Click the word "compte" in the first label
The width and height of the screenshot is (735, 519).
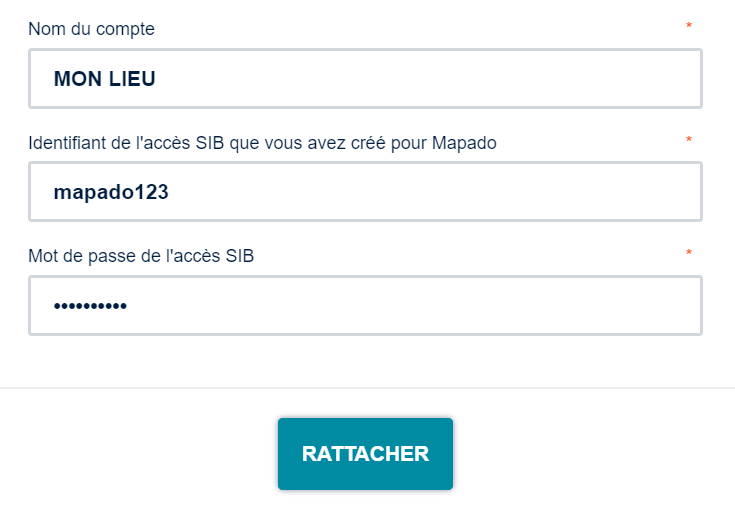point(128,29)
